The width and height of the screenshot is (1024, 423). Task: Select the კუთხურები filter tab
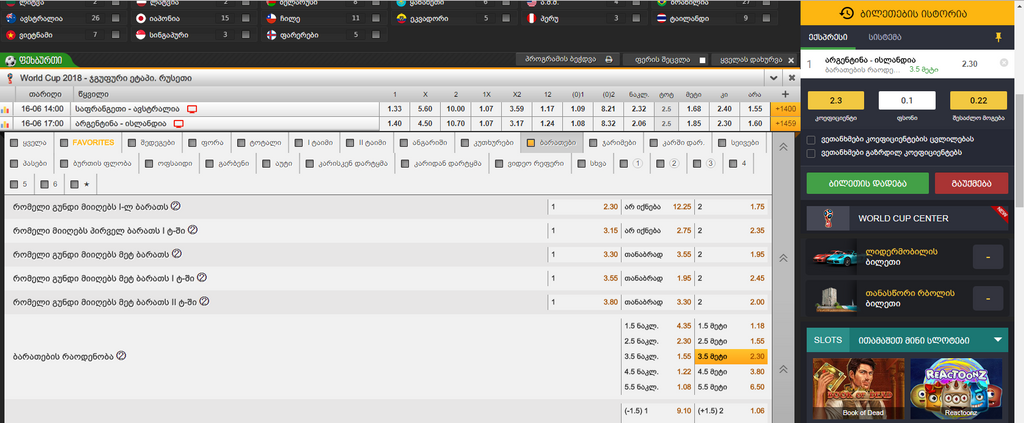[487, 142]
